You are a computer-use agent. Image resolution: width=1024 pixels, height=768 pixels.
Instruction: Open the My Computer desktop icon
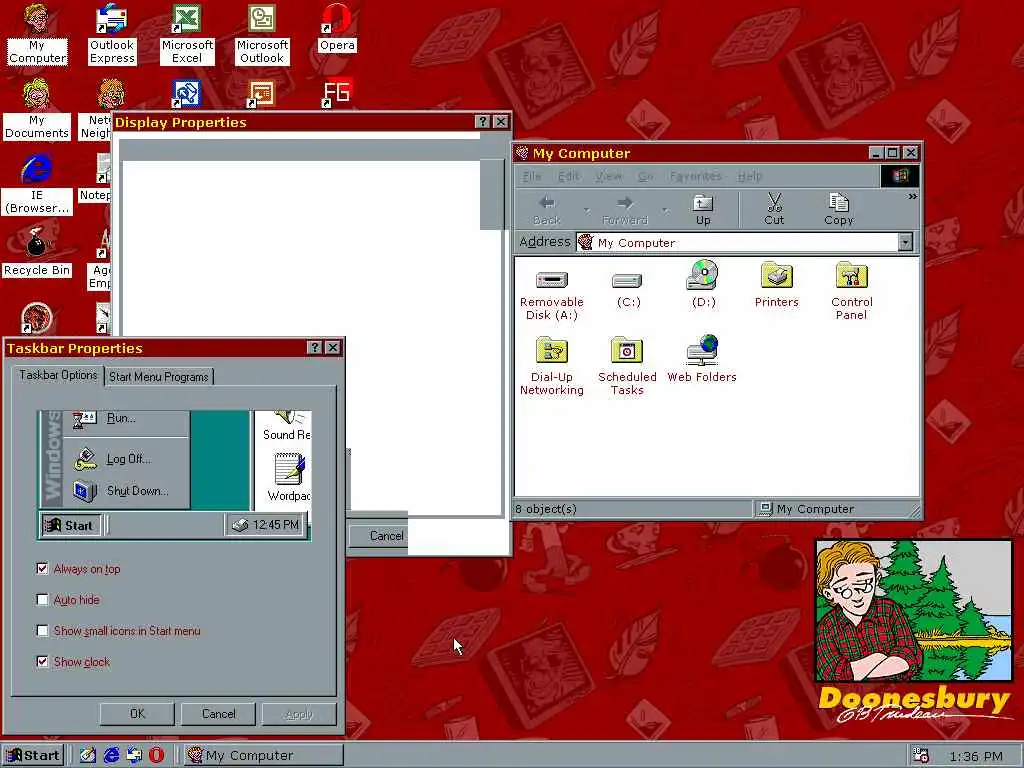pos(37,34)
